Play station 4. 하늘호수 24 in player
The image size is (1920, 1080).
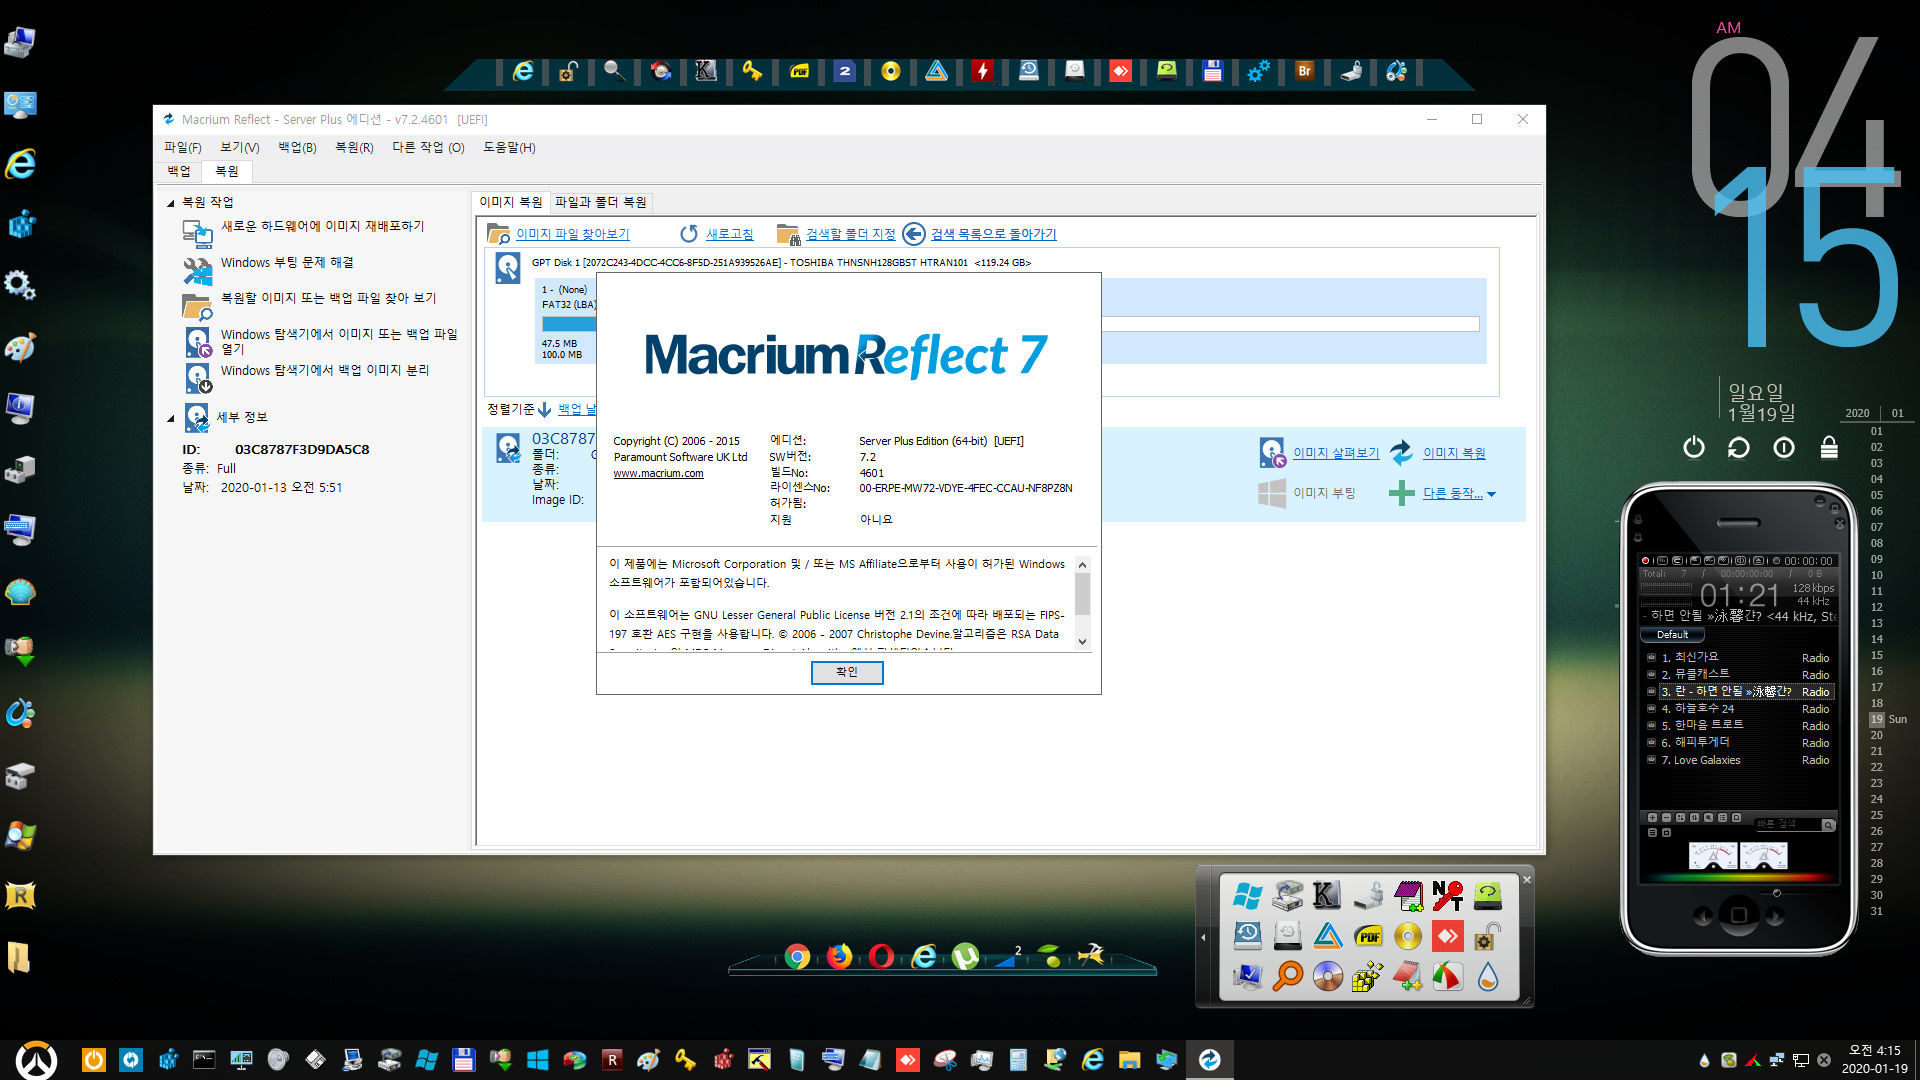[1739, 708]
